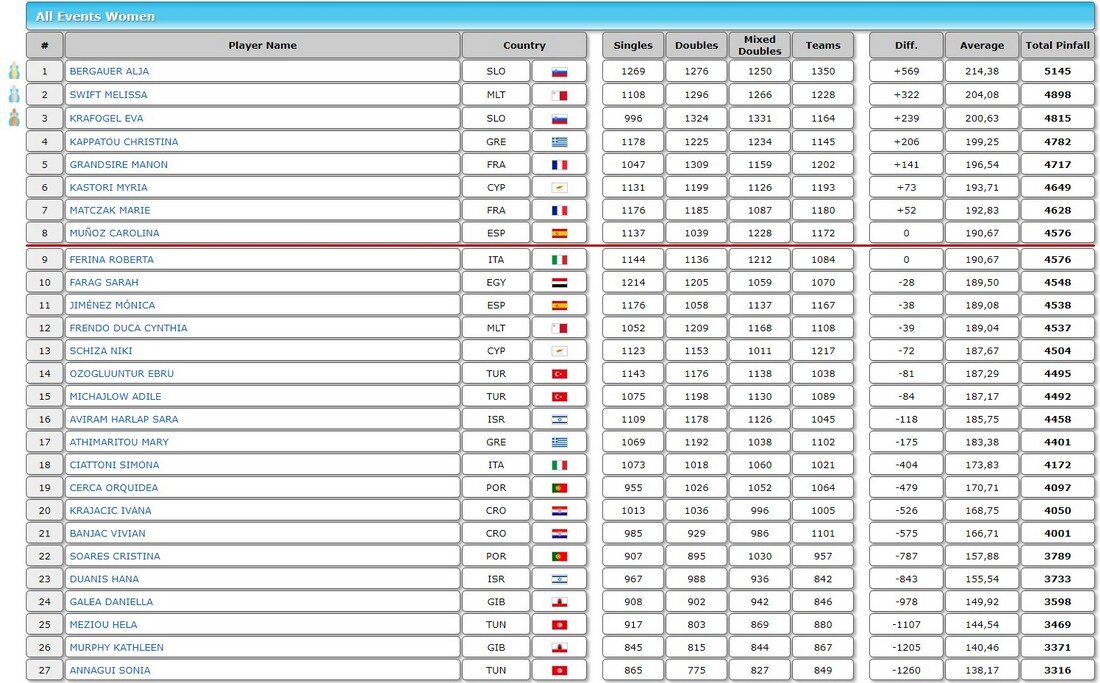This screenshot has width=1100, height=683.
Task: Click Turkey flag in Michajlow Adile row
Action: [x=559, y=396]
